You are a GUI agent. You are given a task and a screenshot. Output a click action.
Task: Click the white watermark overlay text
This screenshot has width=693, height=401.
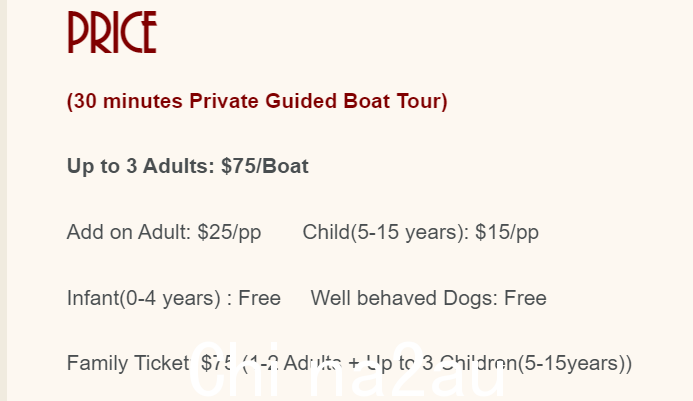pyautogui.click(x=347, y=370)
